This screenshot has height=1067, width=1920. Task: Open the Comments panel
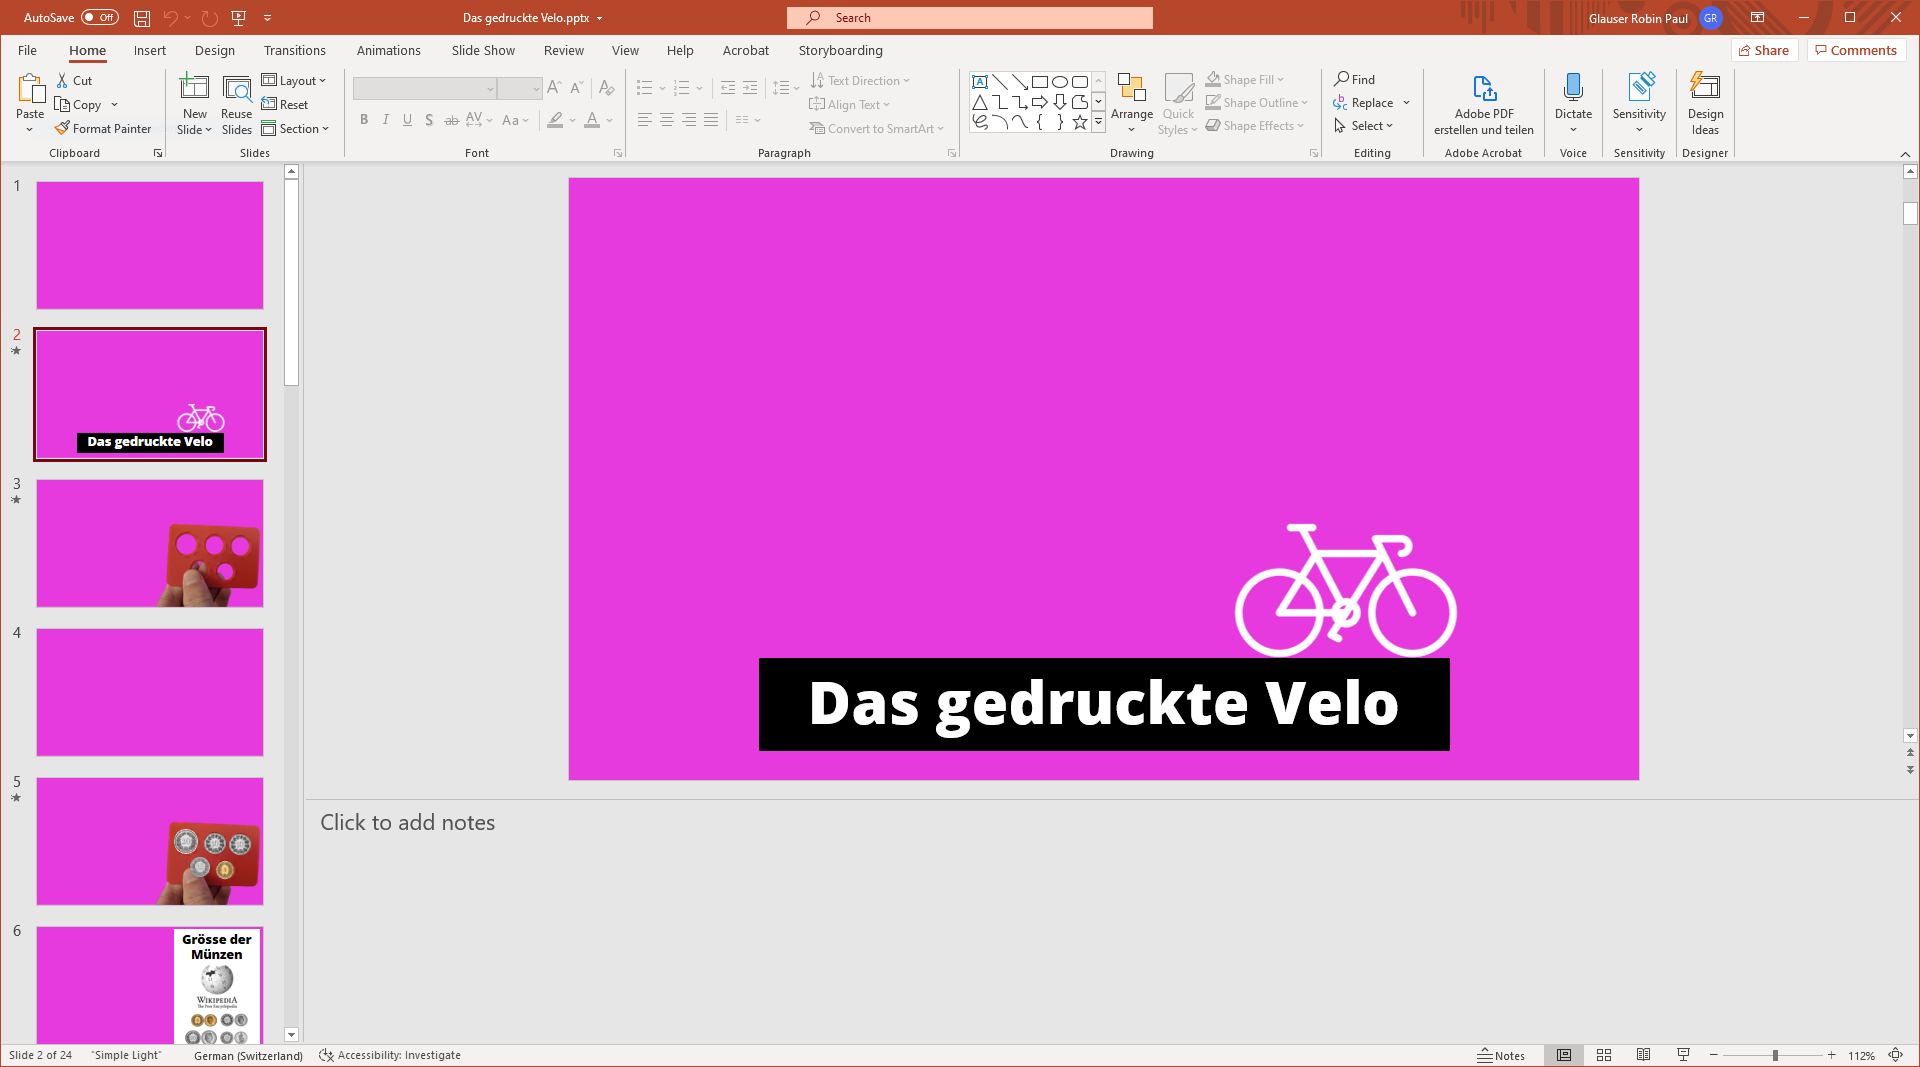click(x=1856, y=50)
